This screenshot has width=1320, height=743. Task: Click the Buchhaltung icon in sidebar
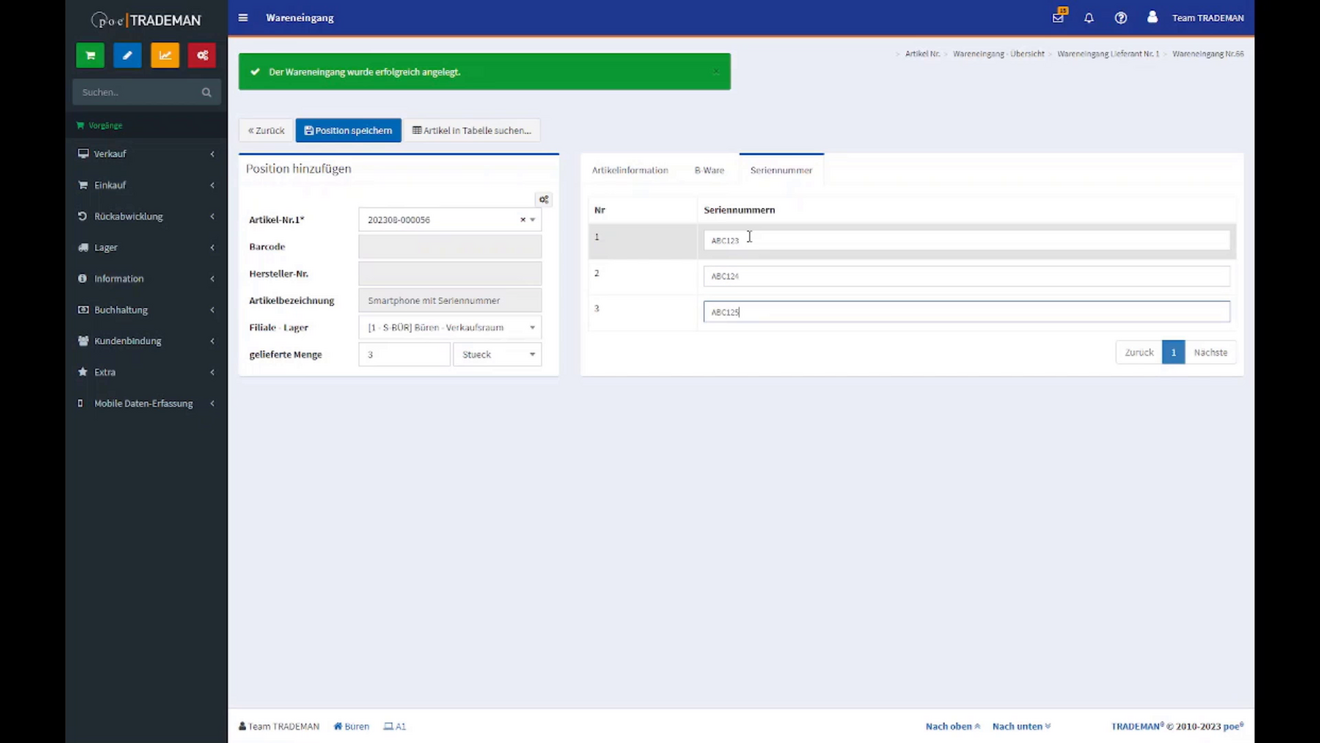83,310
